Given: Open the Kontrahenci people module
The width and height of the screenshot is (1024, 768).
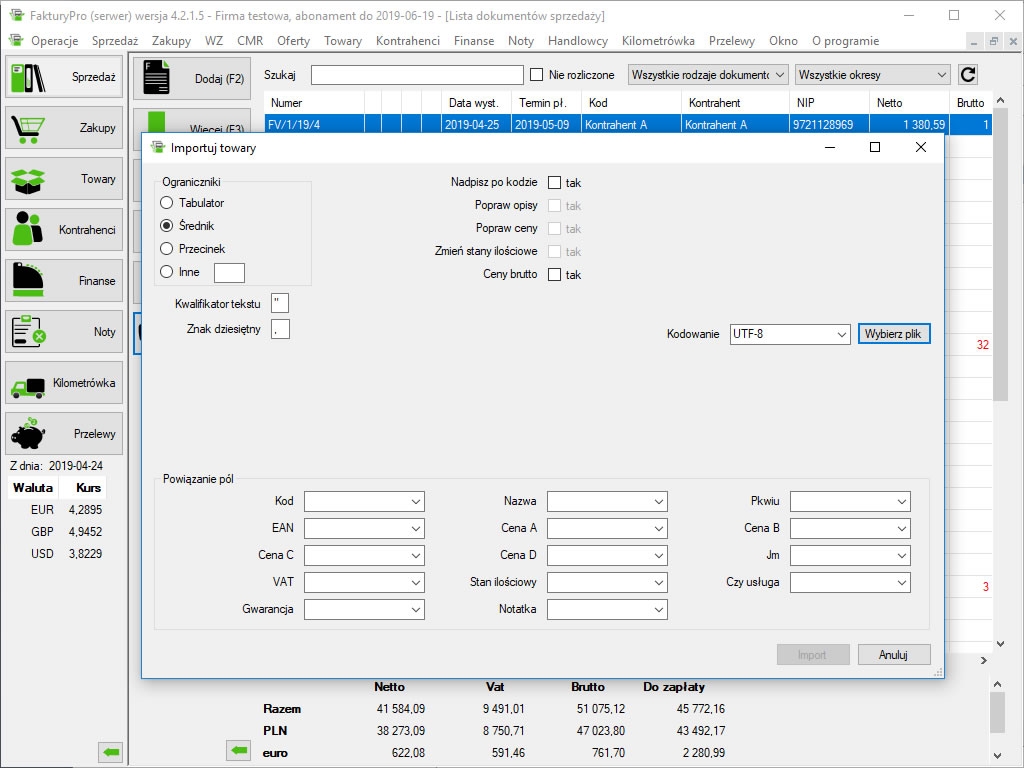Looking at the screenshot, I should pyautogui.click(x=64, y=230).
